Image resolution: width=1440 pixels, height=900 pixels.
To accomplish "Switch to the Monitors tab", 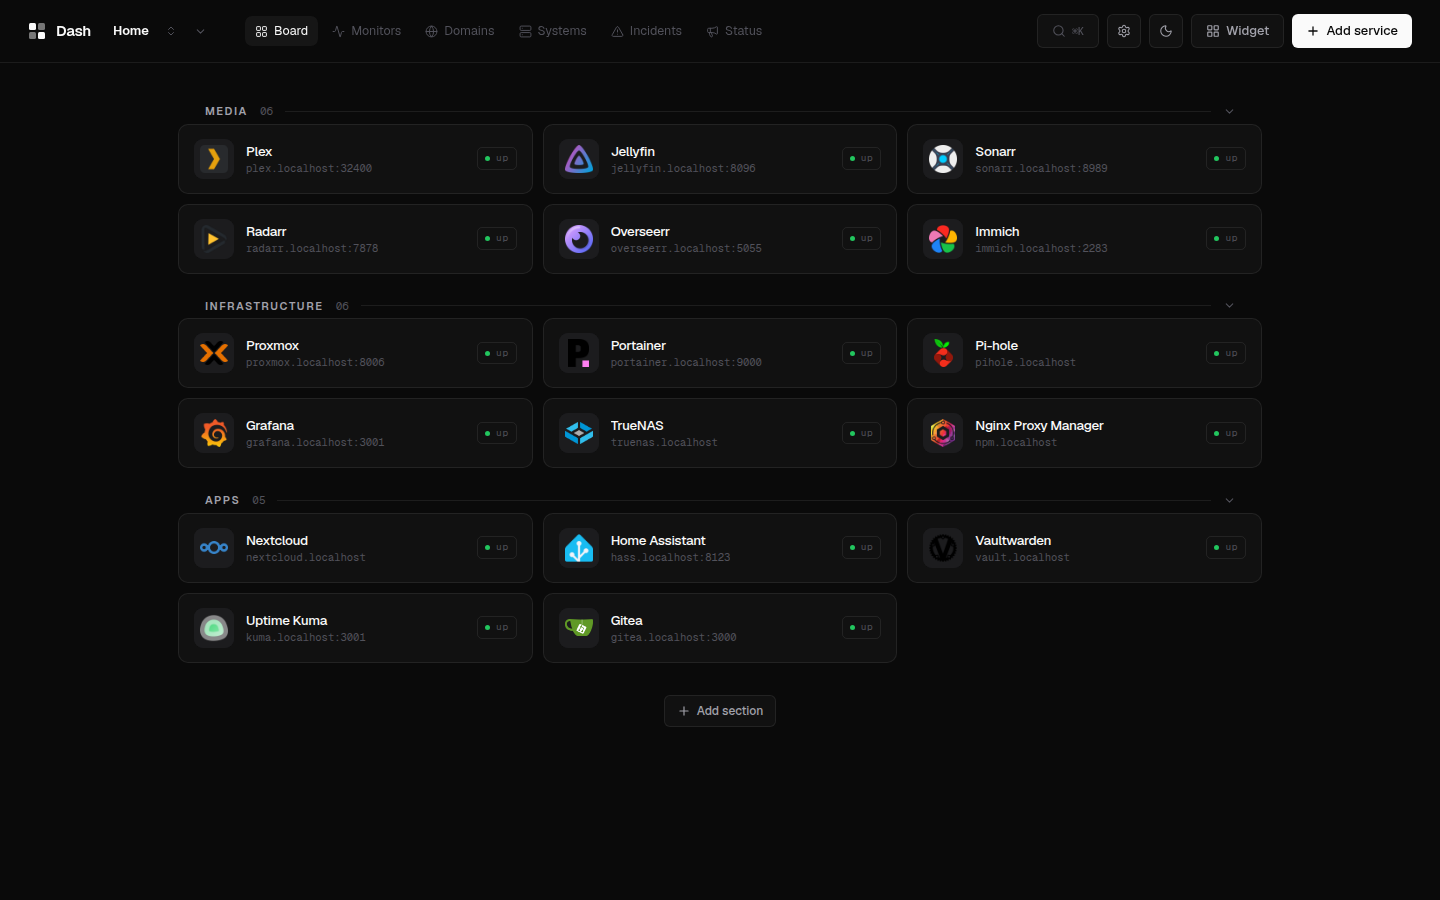I will point(367,31).
